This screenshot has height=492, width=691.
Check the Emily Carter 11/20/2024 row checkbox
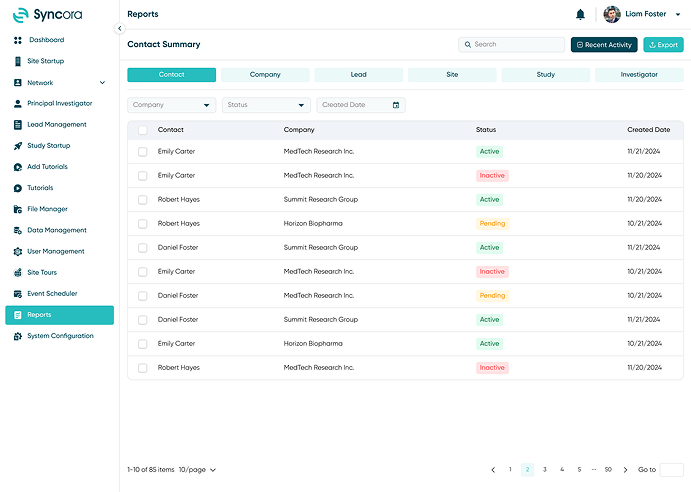(142, 176)
